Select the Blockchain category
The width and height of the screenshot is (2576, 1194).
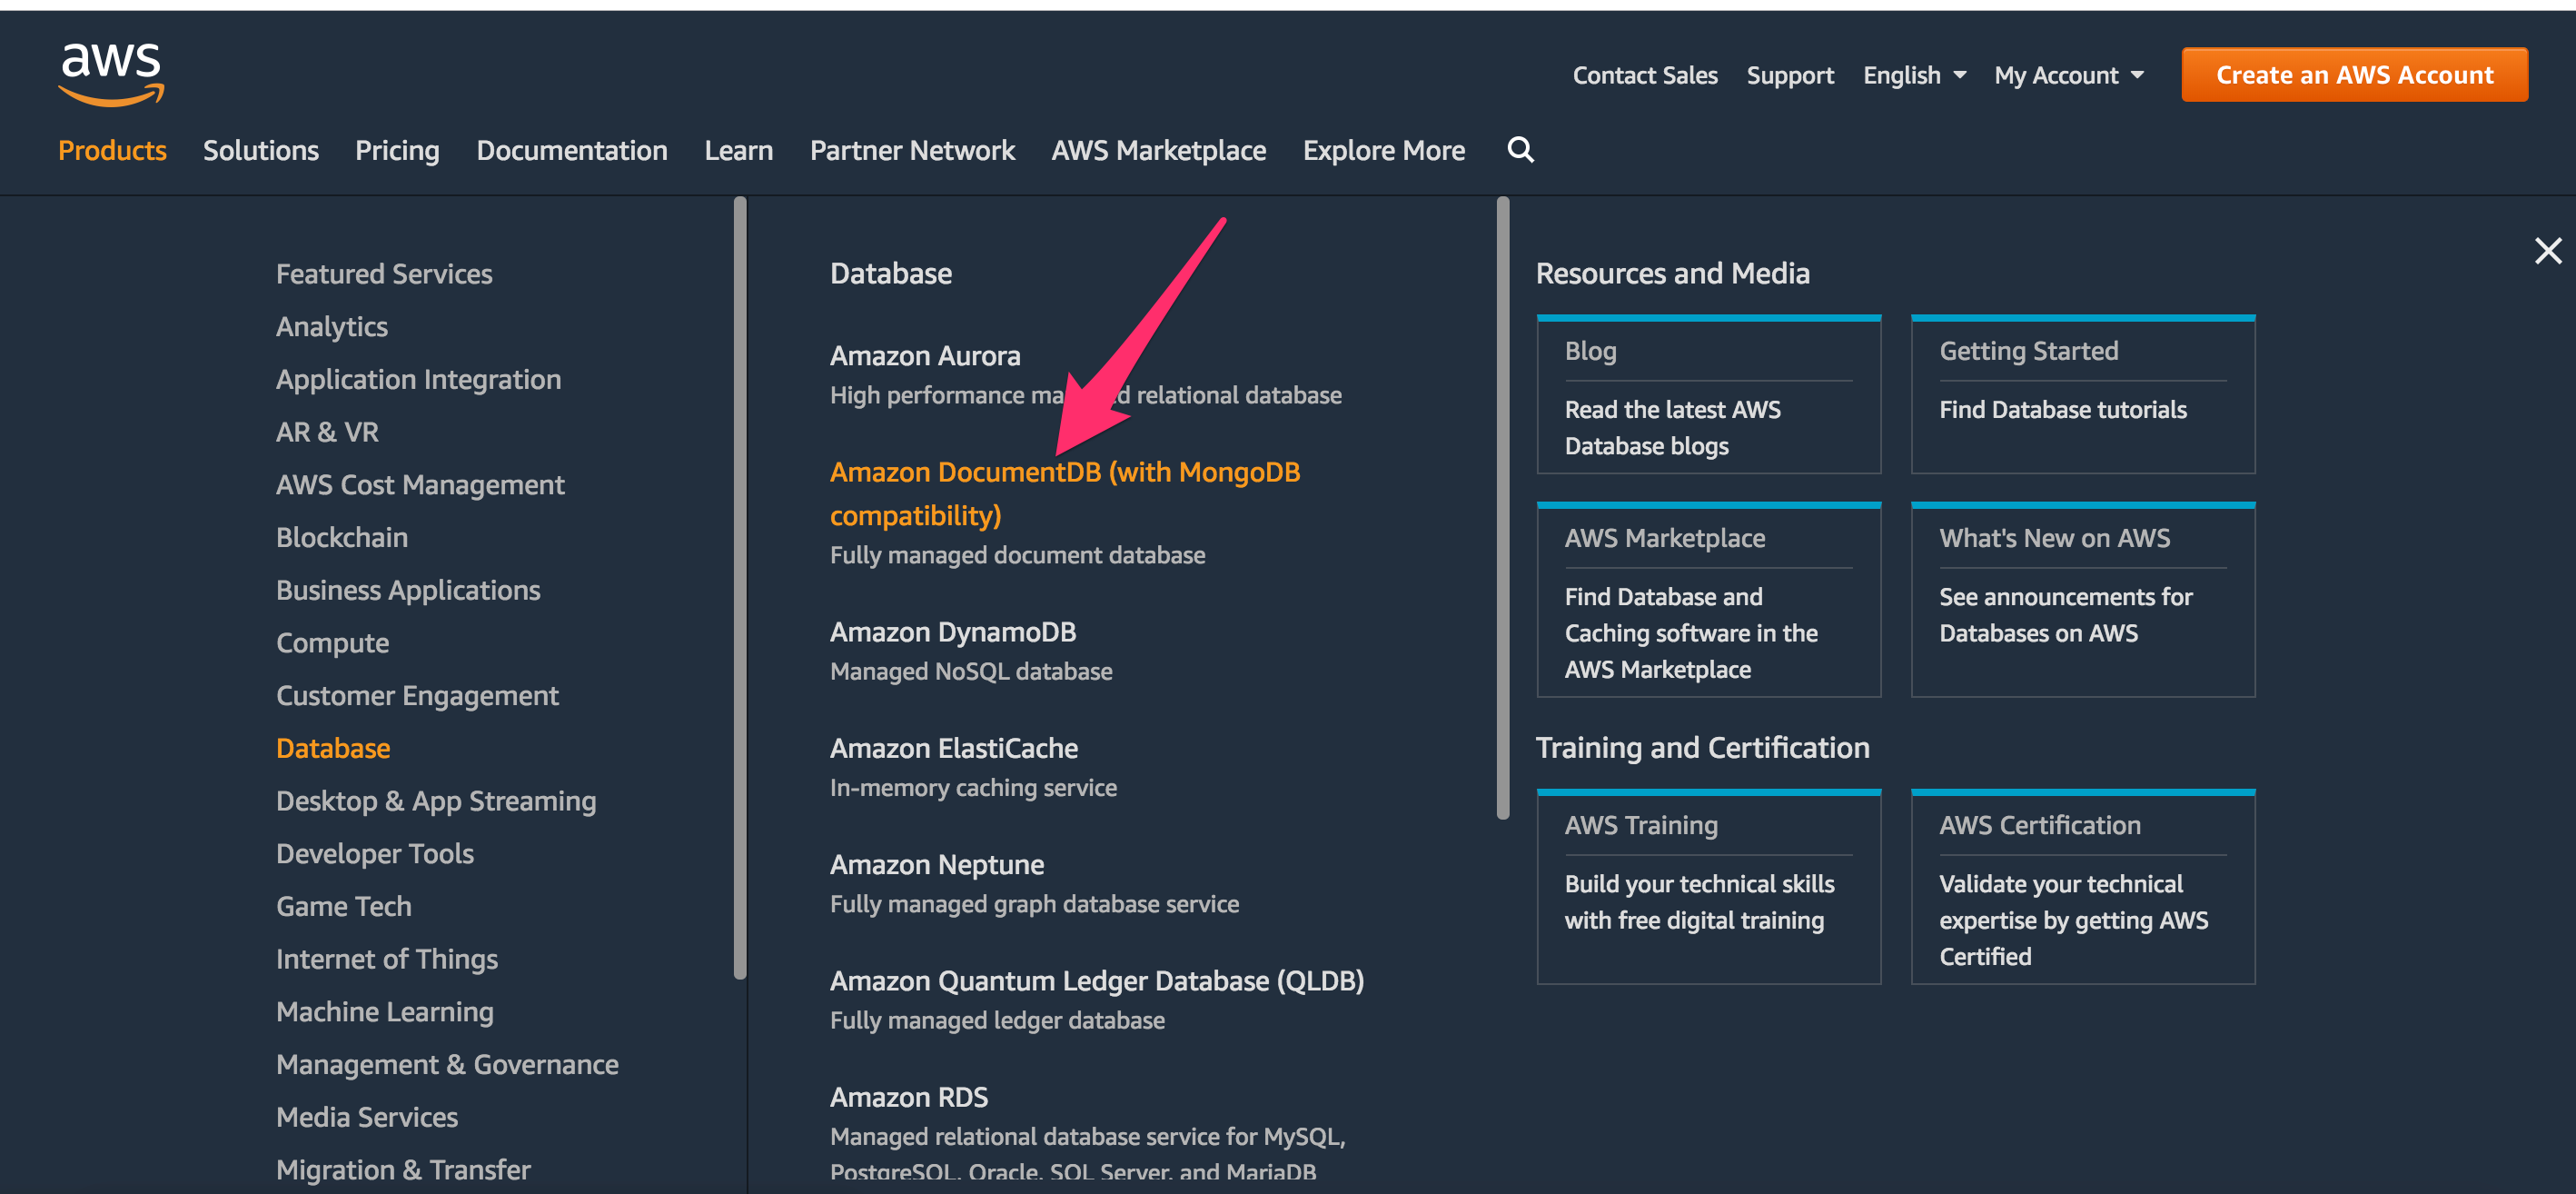click(x=341, y=537)
